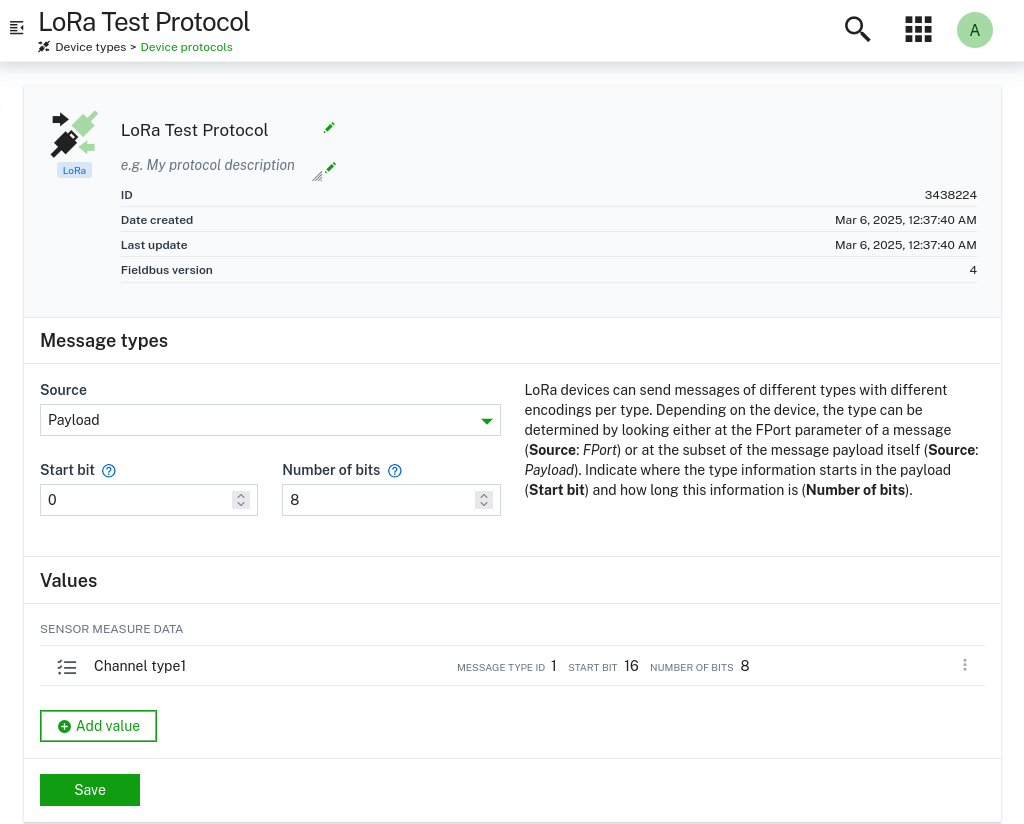Select the Channel type1 value row
The image size is (1024, 824).
coord(300,666)
